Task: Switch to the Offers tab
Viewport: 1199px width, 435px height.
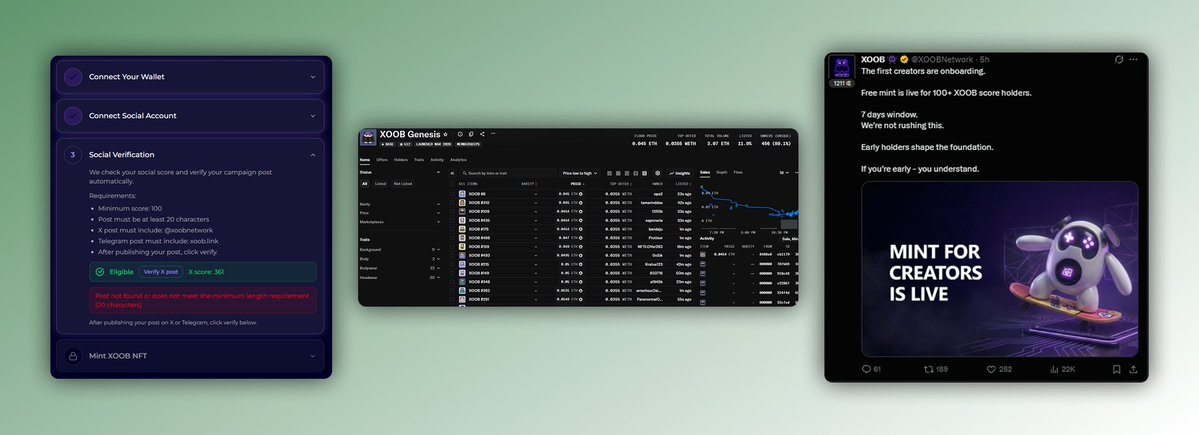Action: coord(382,160)
